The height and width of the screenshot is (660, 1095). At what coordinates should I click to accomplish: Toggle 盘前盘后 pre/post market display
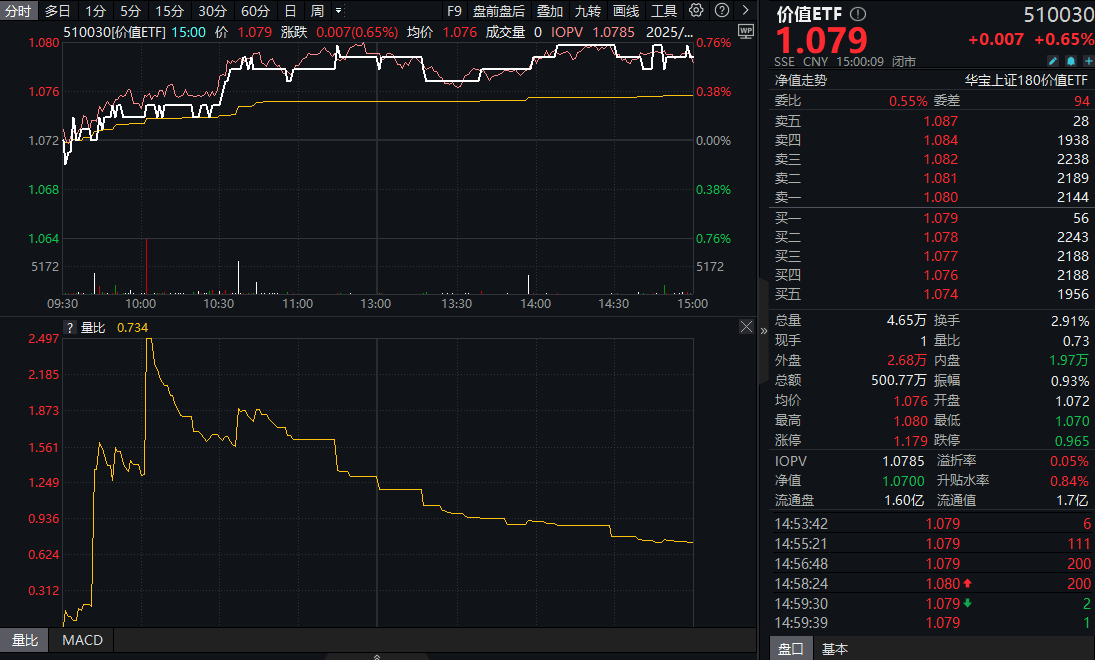(x=499, y=10)
